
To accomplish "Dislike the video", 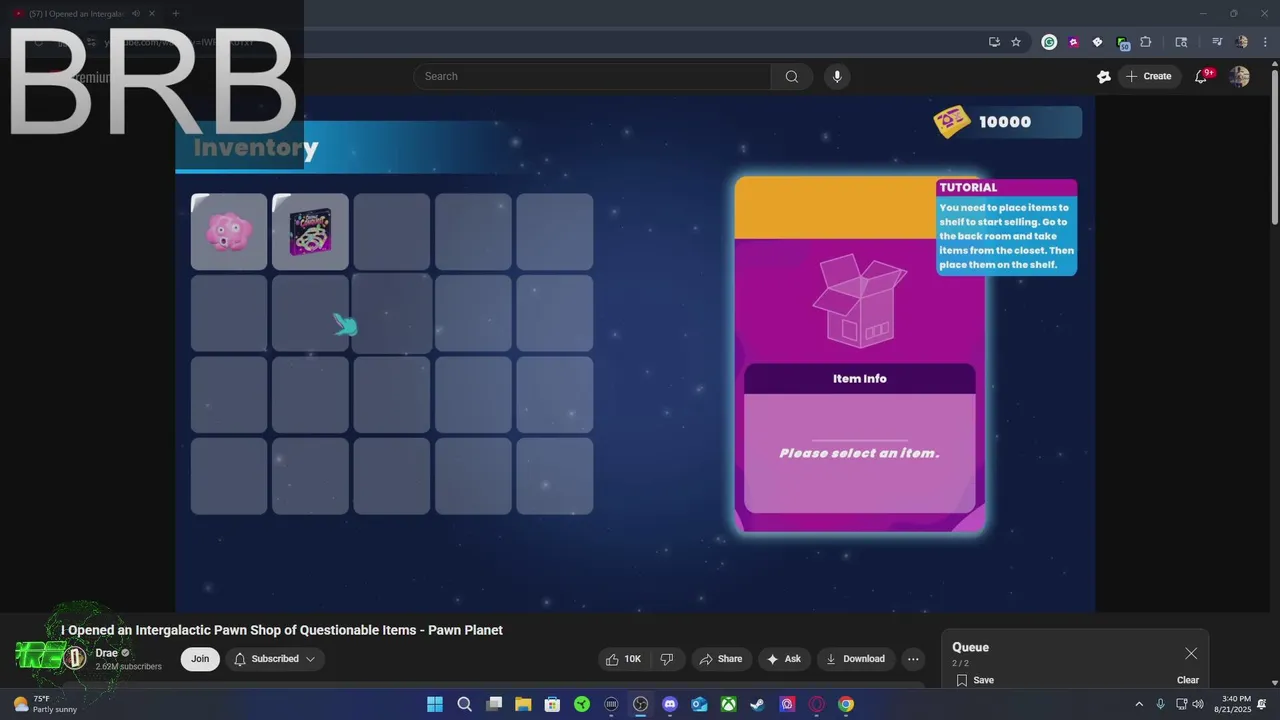I will pyautogui.click(x=667, y=659).
